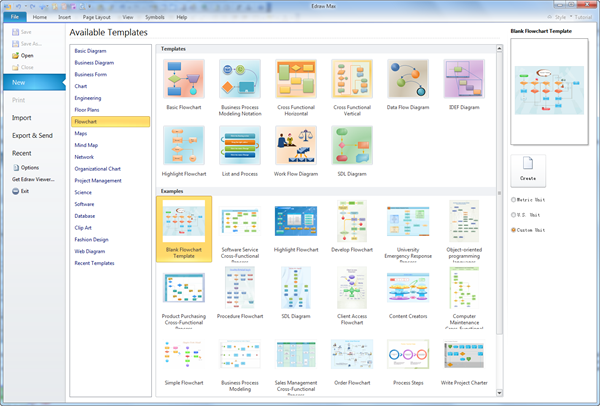The width and height of the screenshot is (600, 406).
Task: Click the Cross Functional Horizontal template
Action: tap(295, 79)
